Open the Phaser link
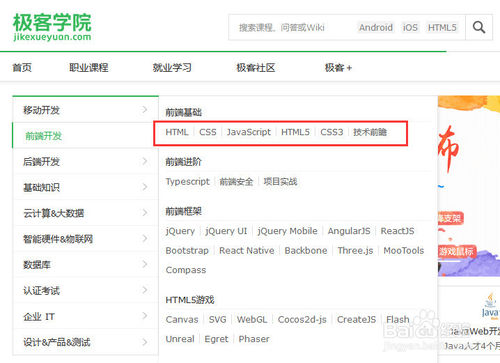500x363 pixels. coord(254,339)
